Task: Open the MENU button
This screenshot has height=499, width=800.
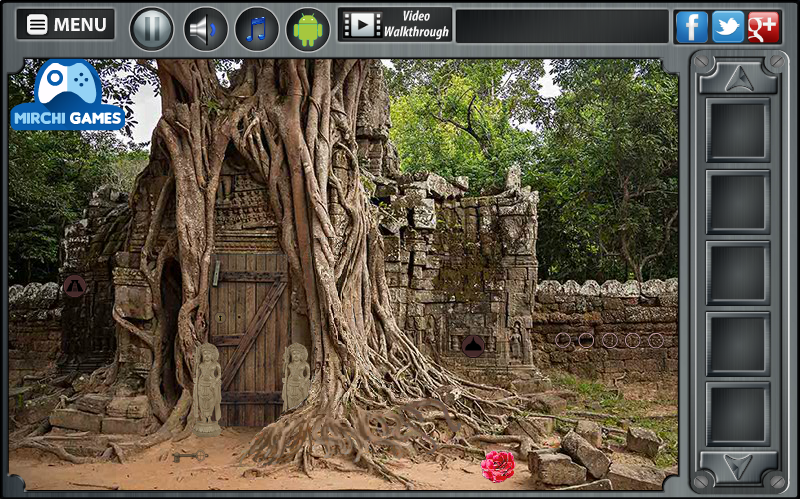Action: (x=65, y=24)
